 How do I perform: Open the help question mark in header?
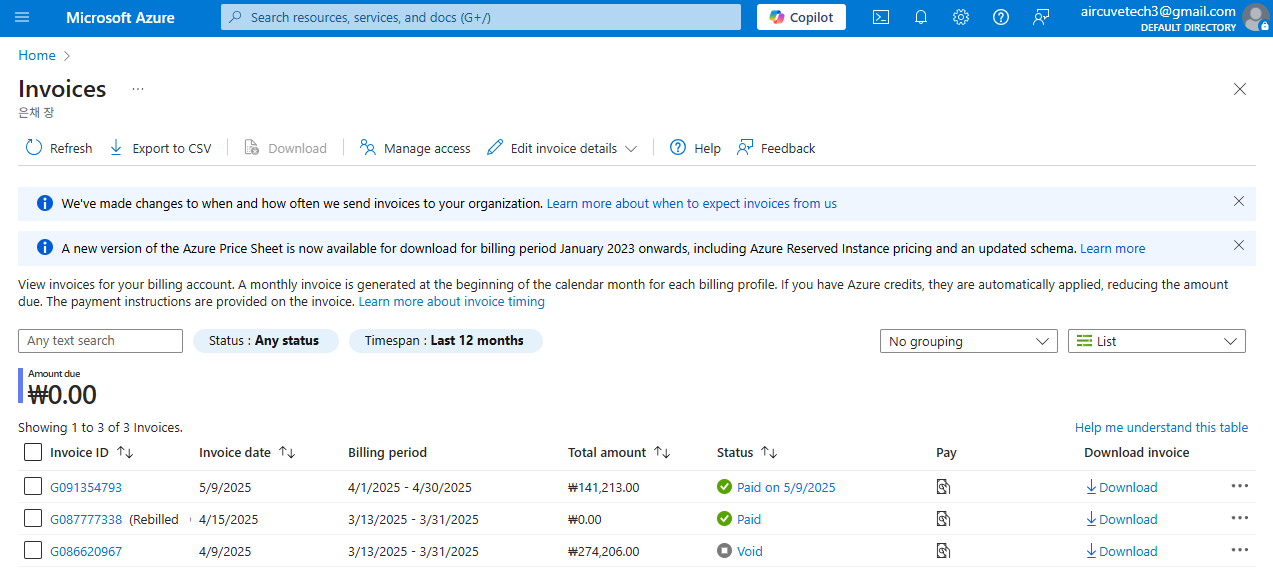(x=1001, y=17)
